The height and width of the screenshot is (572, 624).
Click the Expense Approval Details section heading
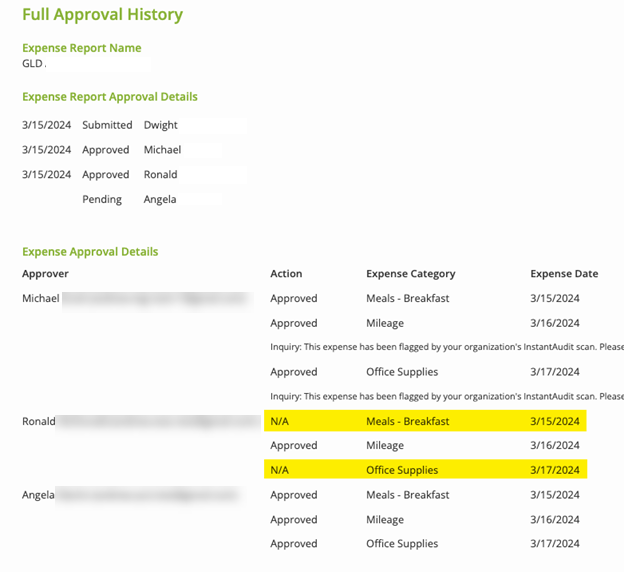click(x=90, y=252)
